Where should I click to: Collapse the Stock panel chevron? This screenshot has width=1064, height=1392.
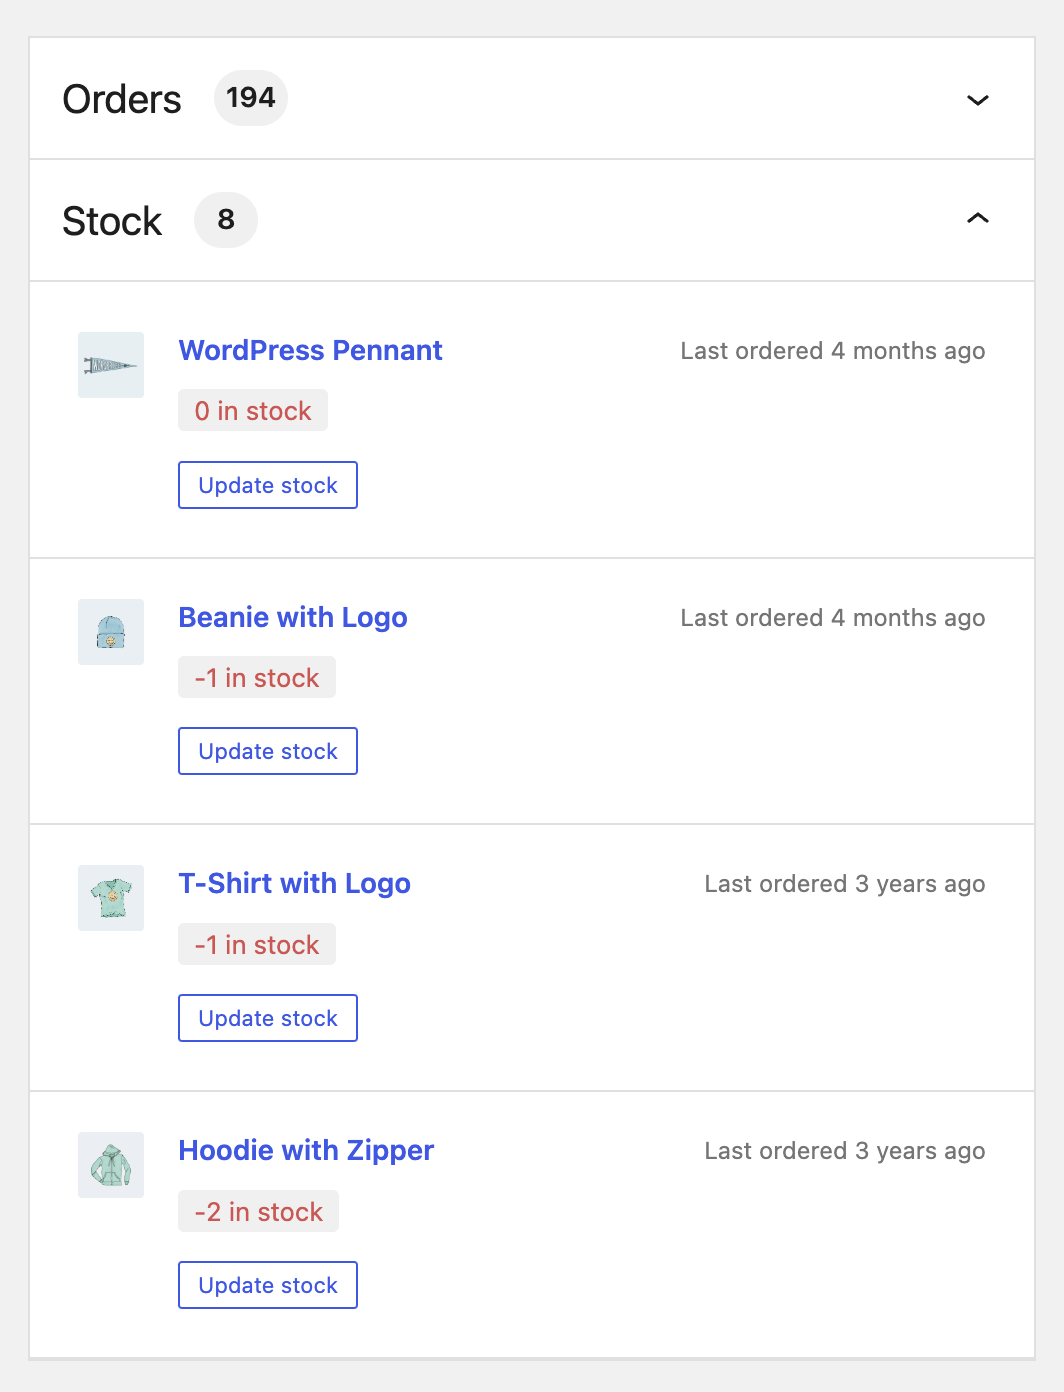tap(978, 218)
